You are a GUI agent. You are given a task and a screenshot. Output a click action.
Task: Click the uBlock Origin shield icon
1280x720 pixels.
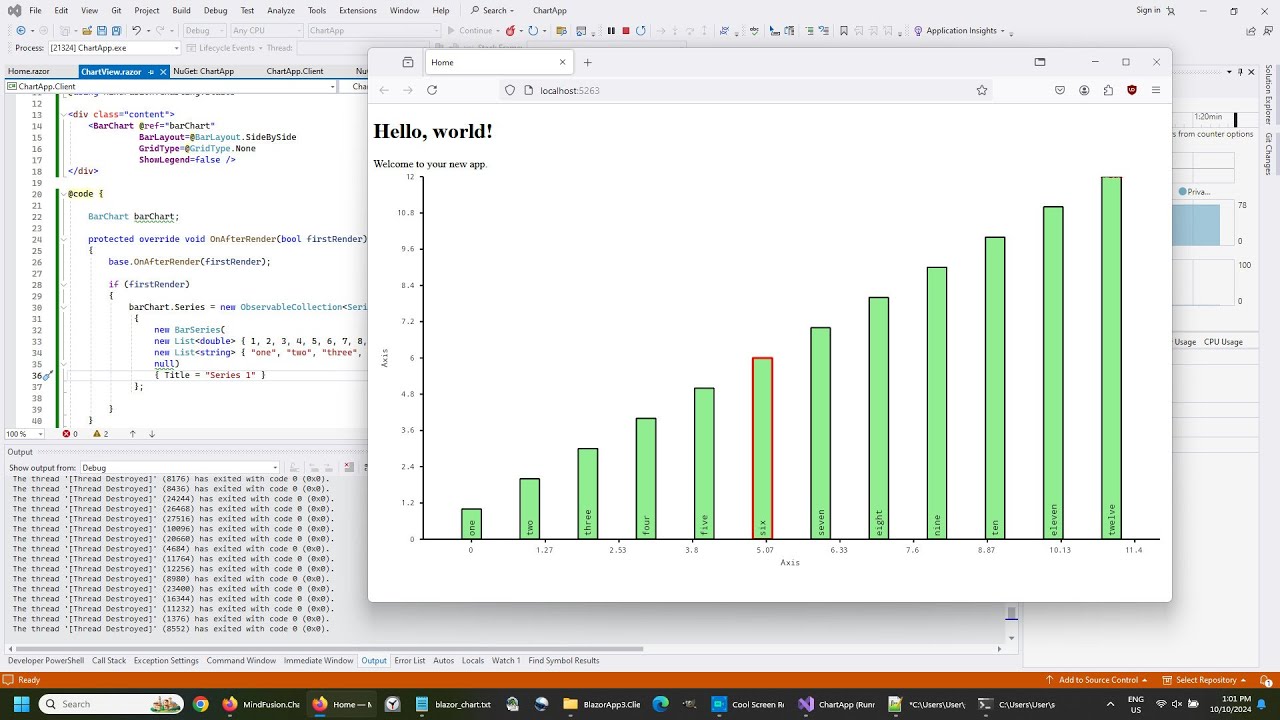click(x=1132, y=90)
